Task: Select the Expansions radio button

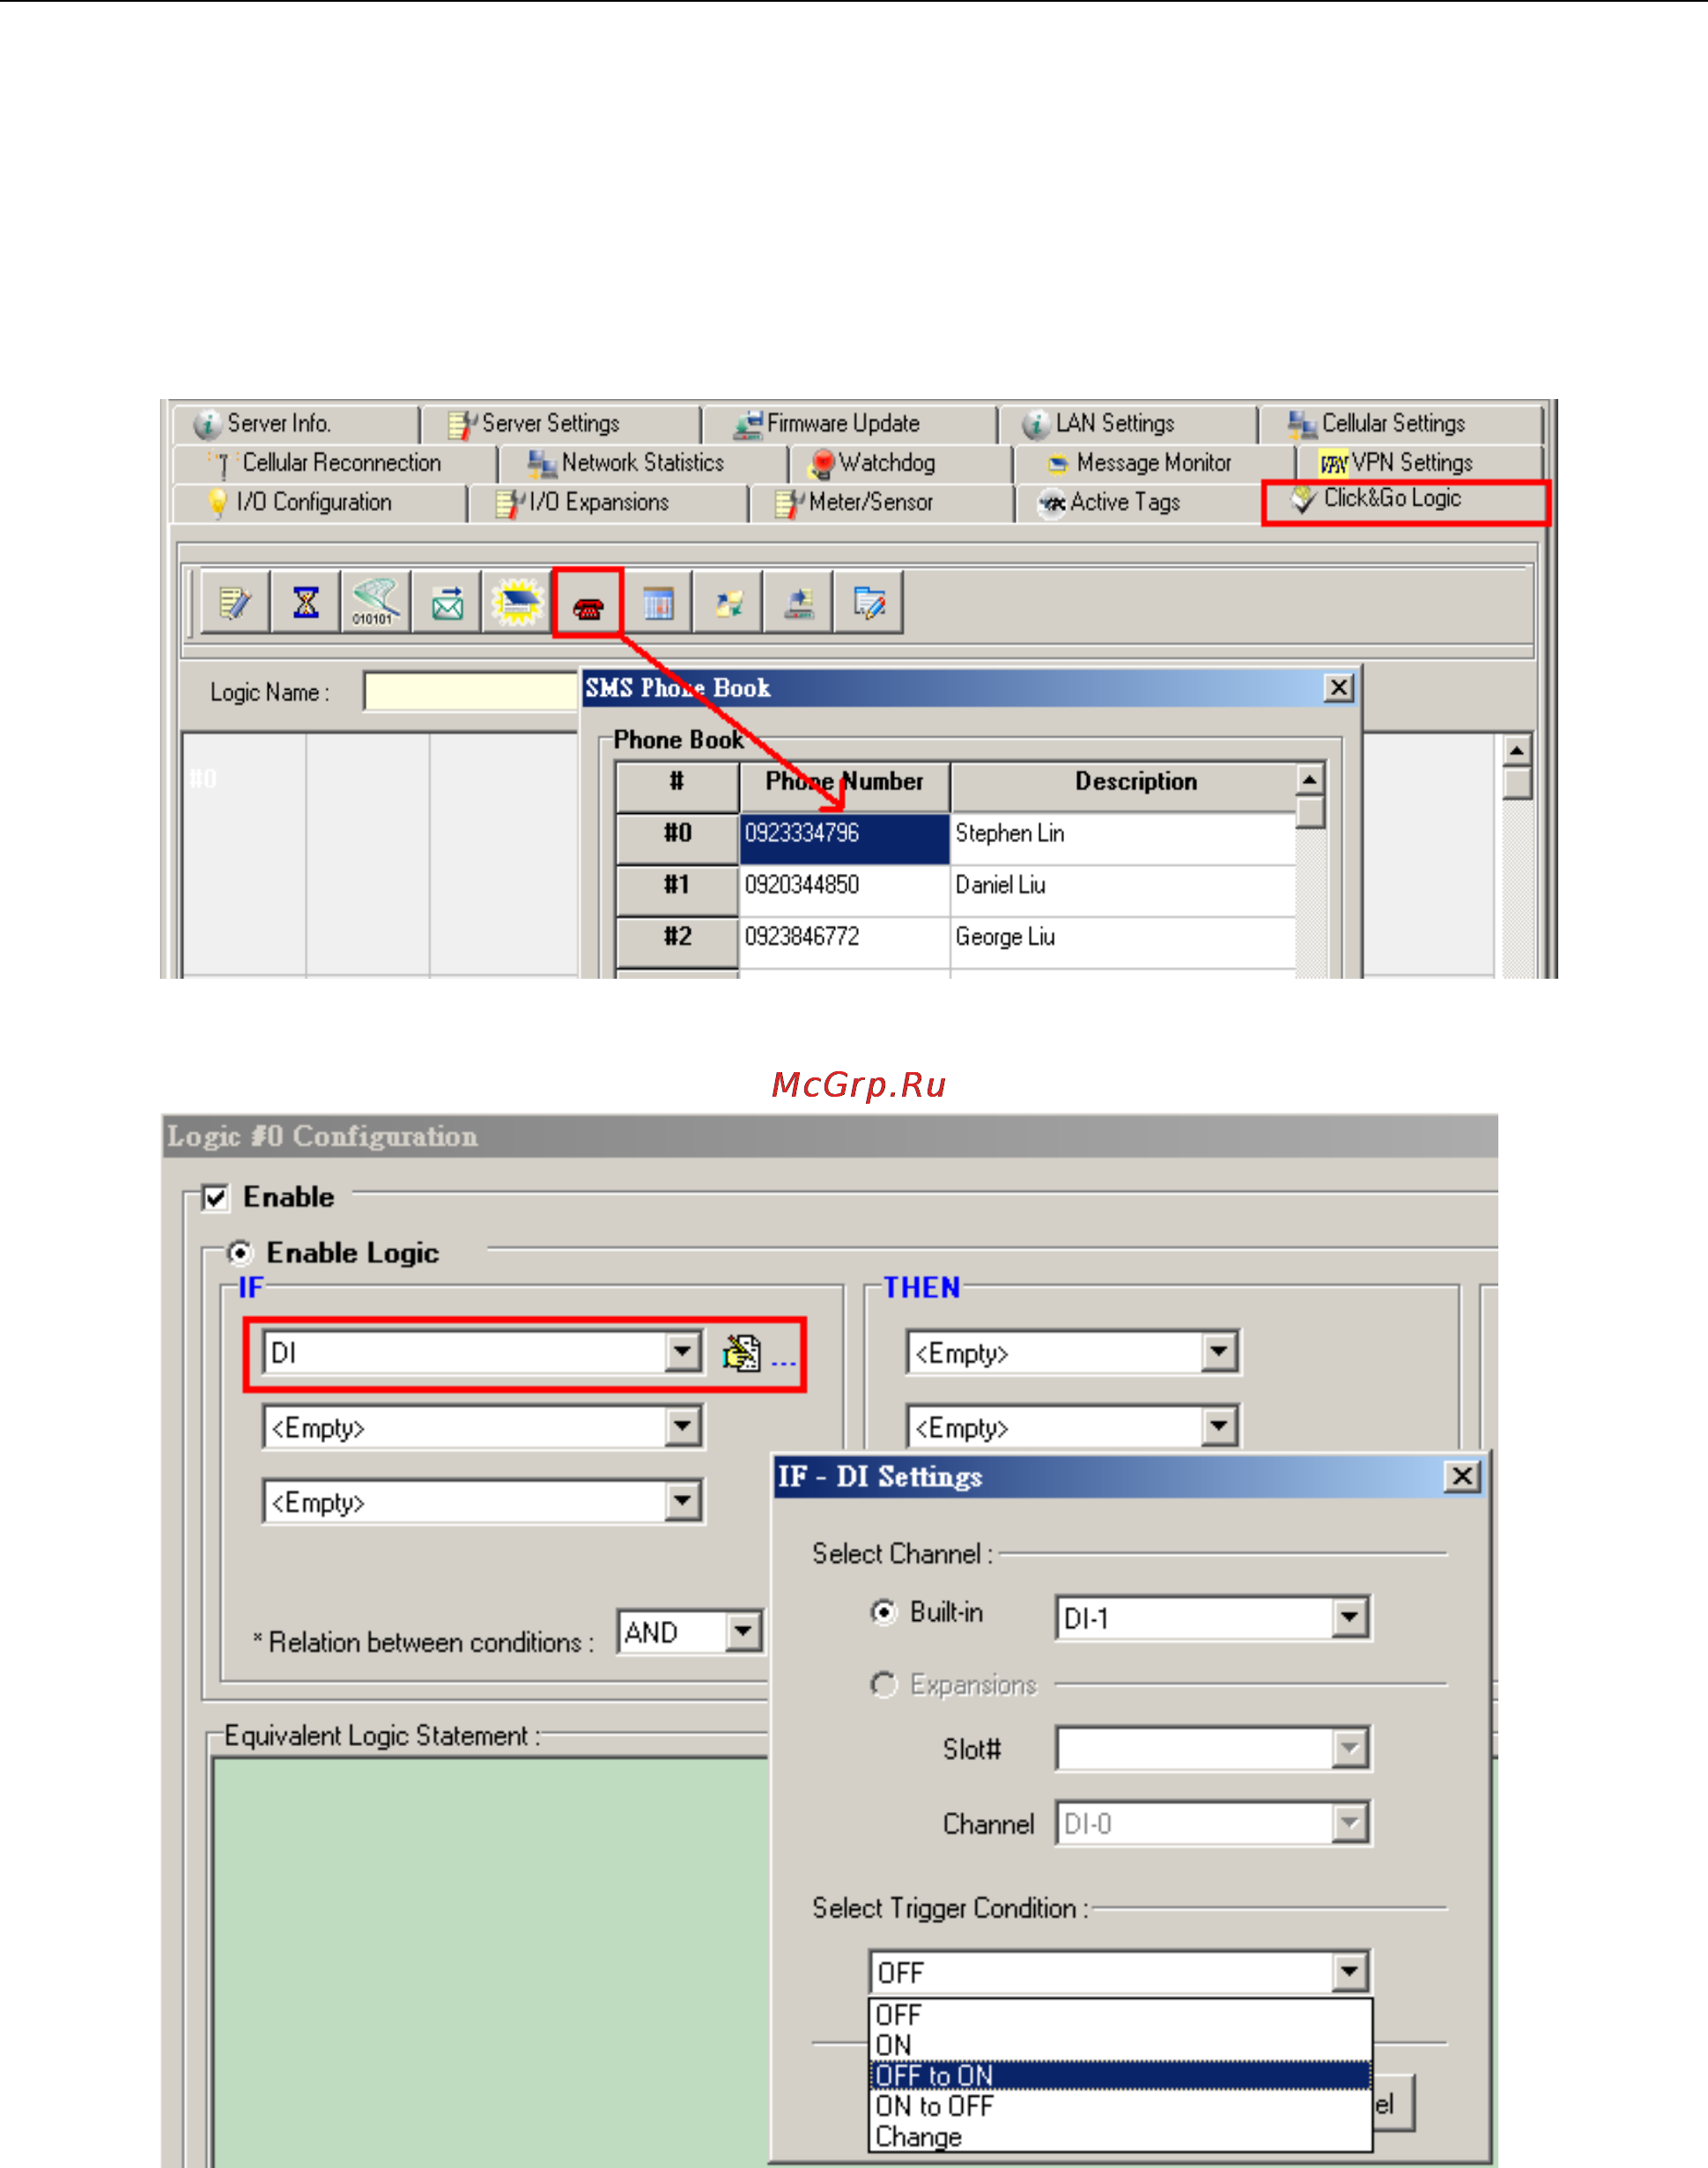Action: pyautogui.click(x=884, y=1685)
